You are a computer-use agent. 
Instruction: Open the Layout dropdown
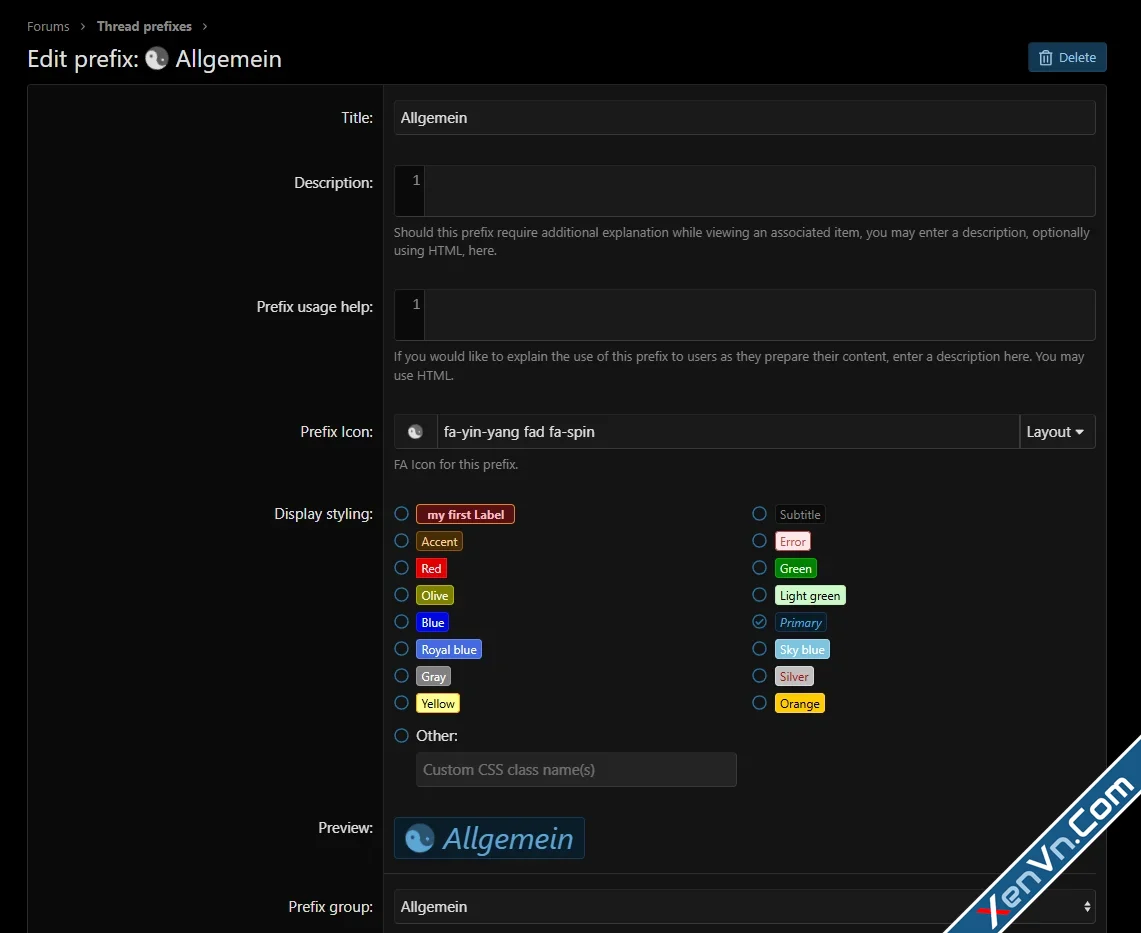coord(1056,432)
